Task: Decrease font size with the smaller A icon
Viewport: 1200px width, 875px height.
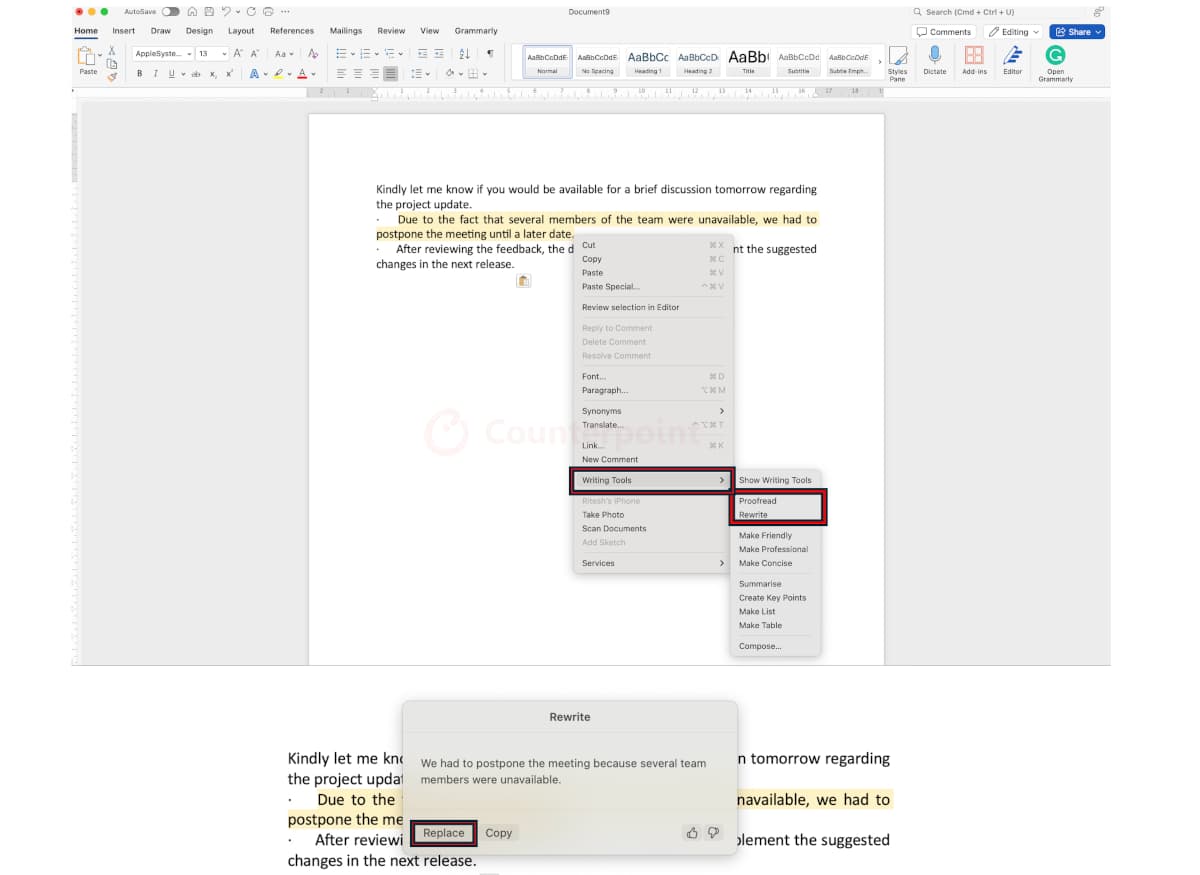Action: pos(254,54)
